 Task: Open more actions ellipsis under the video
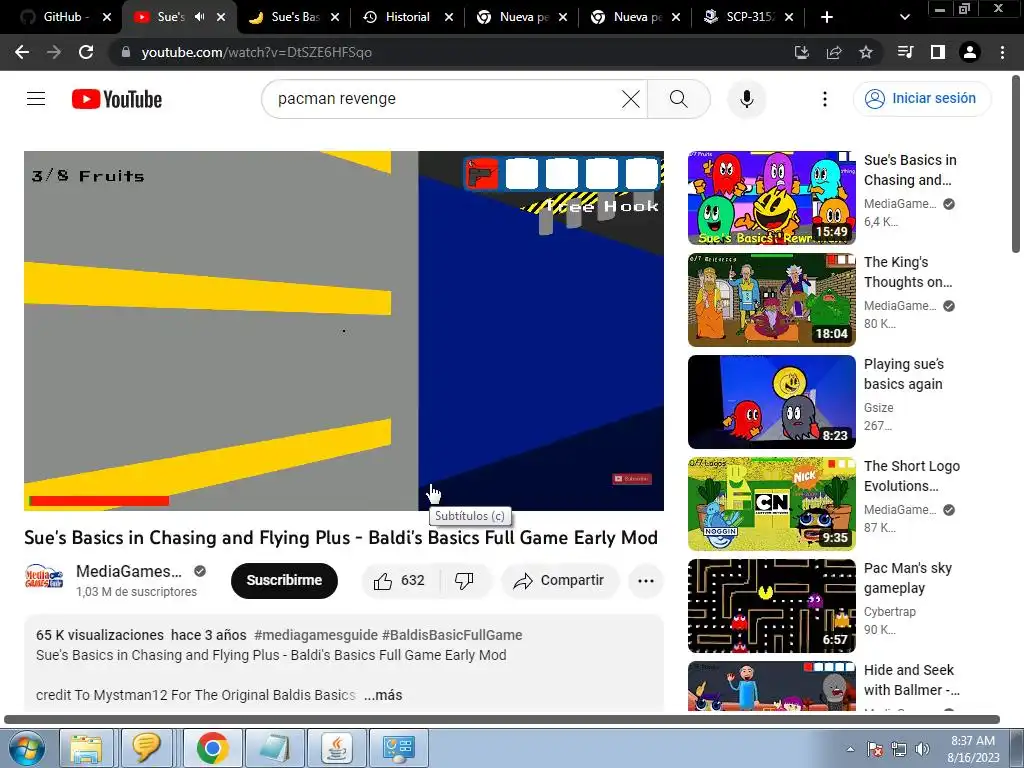(x=646, y=581)
